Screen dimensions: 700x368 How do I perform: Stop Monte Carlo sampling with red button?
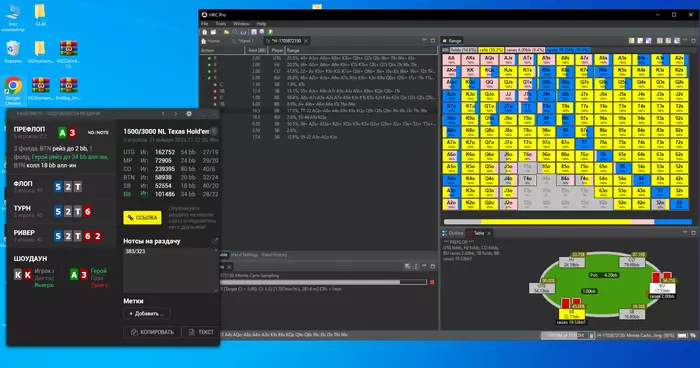(432, 282)
